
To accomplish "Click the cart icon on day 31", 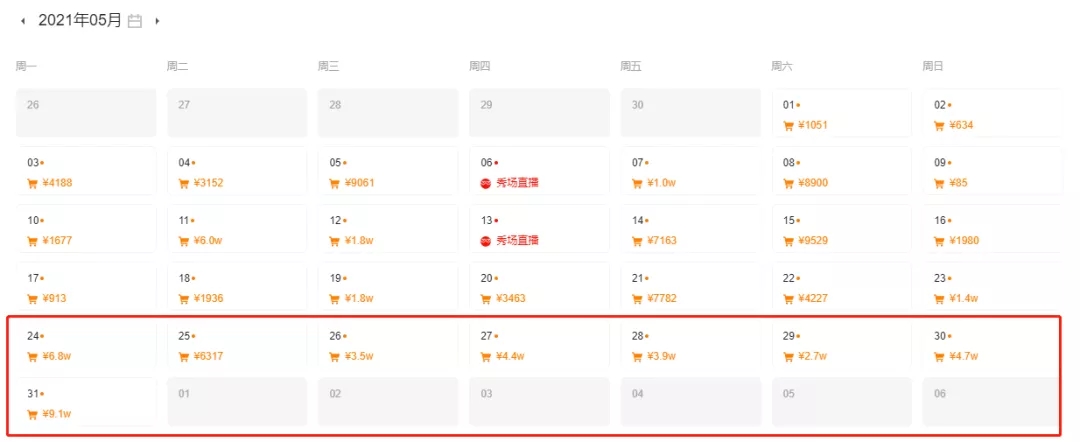I will (x=33, y=414).
